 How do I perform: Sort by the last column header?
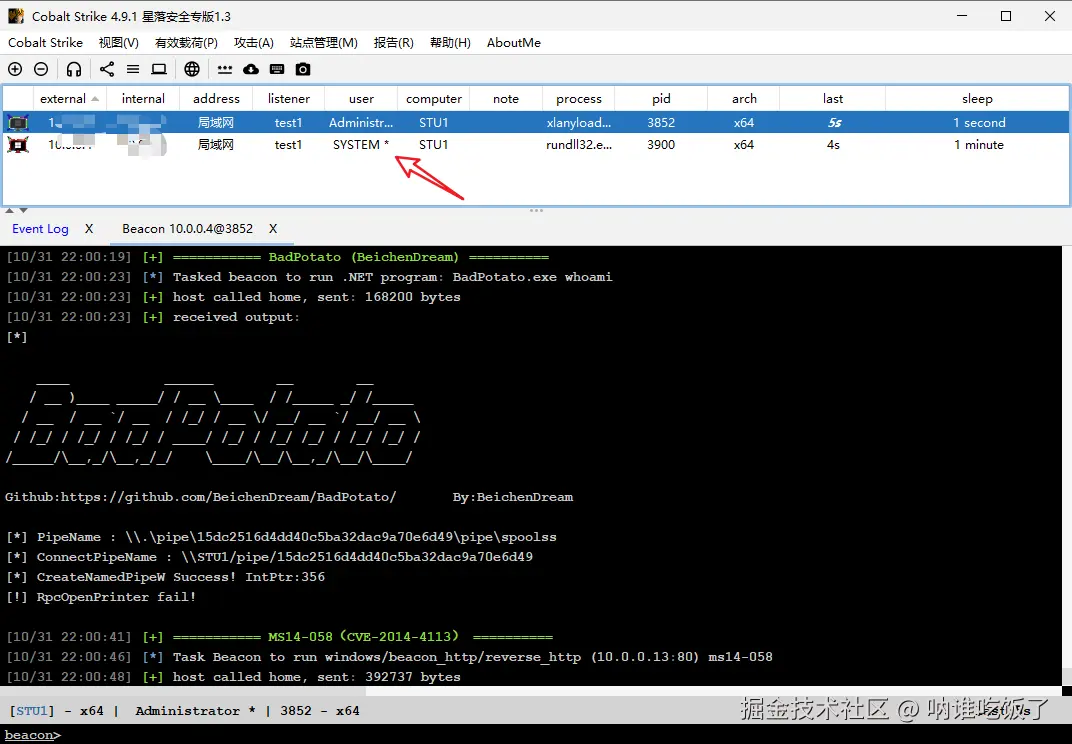[833, 98]
